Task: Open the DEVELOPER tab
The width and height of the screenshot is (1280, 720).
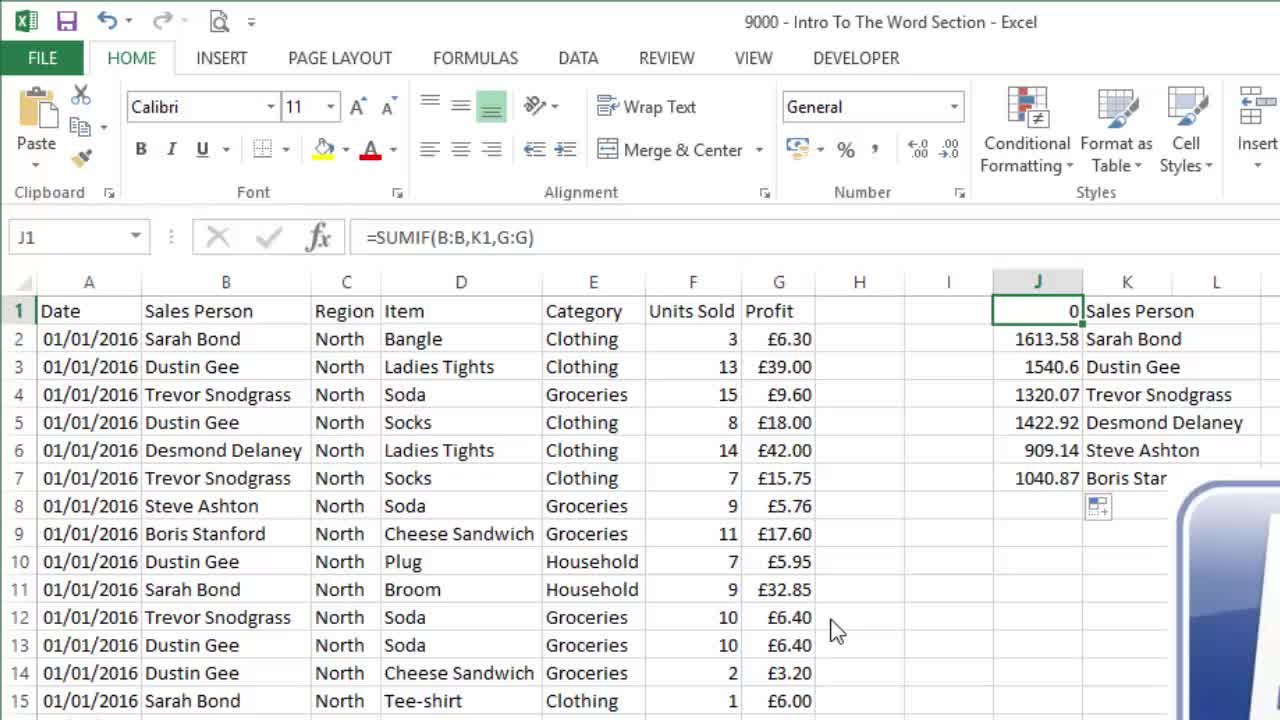Action: 856,58
